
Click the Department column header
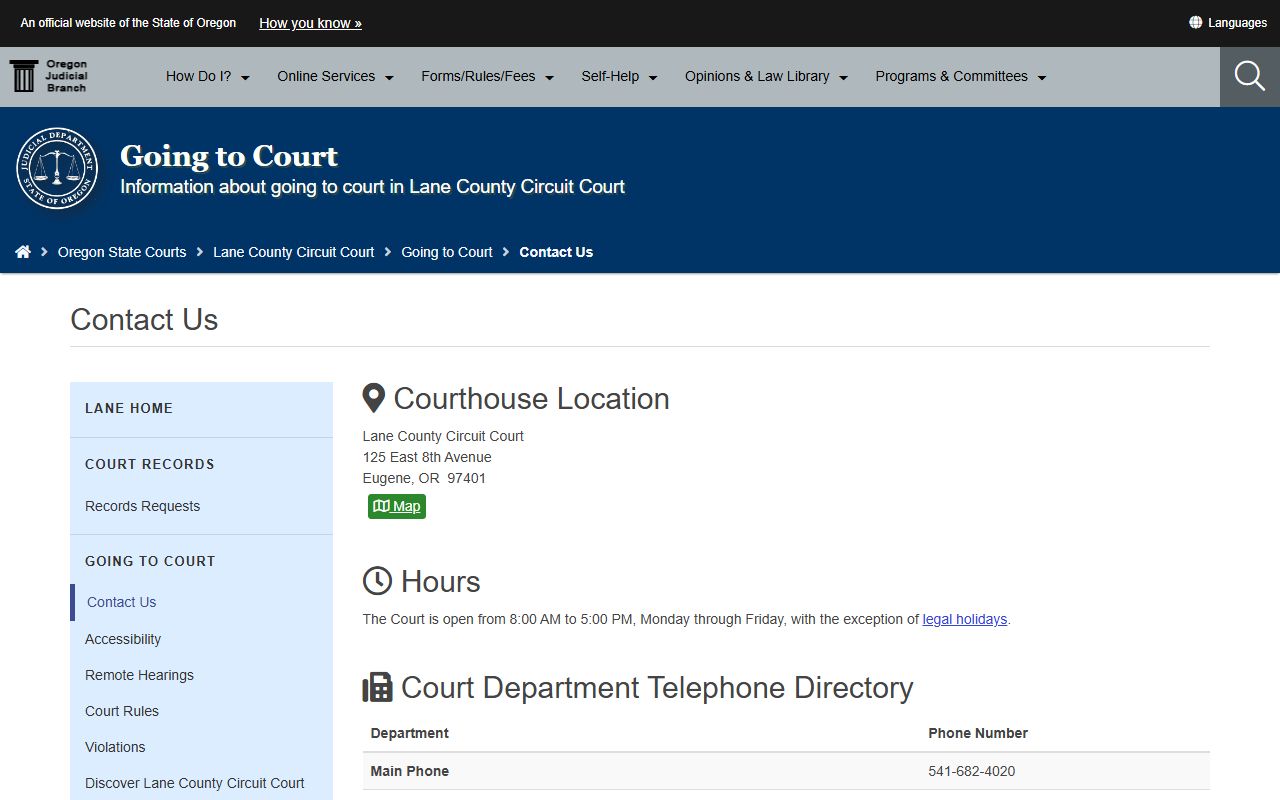point(410,733)
